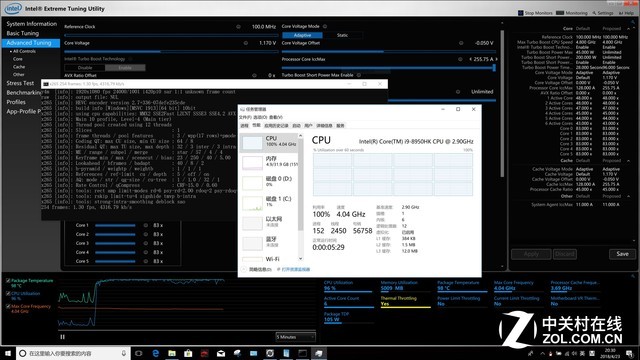The image size is (640, 360).
Task: Switch to 进程 tab in Task Manager
Action: point(244,126)
